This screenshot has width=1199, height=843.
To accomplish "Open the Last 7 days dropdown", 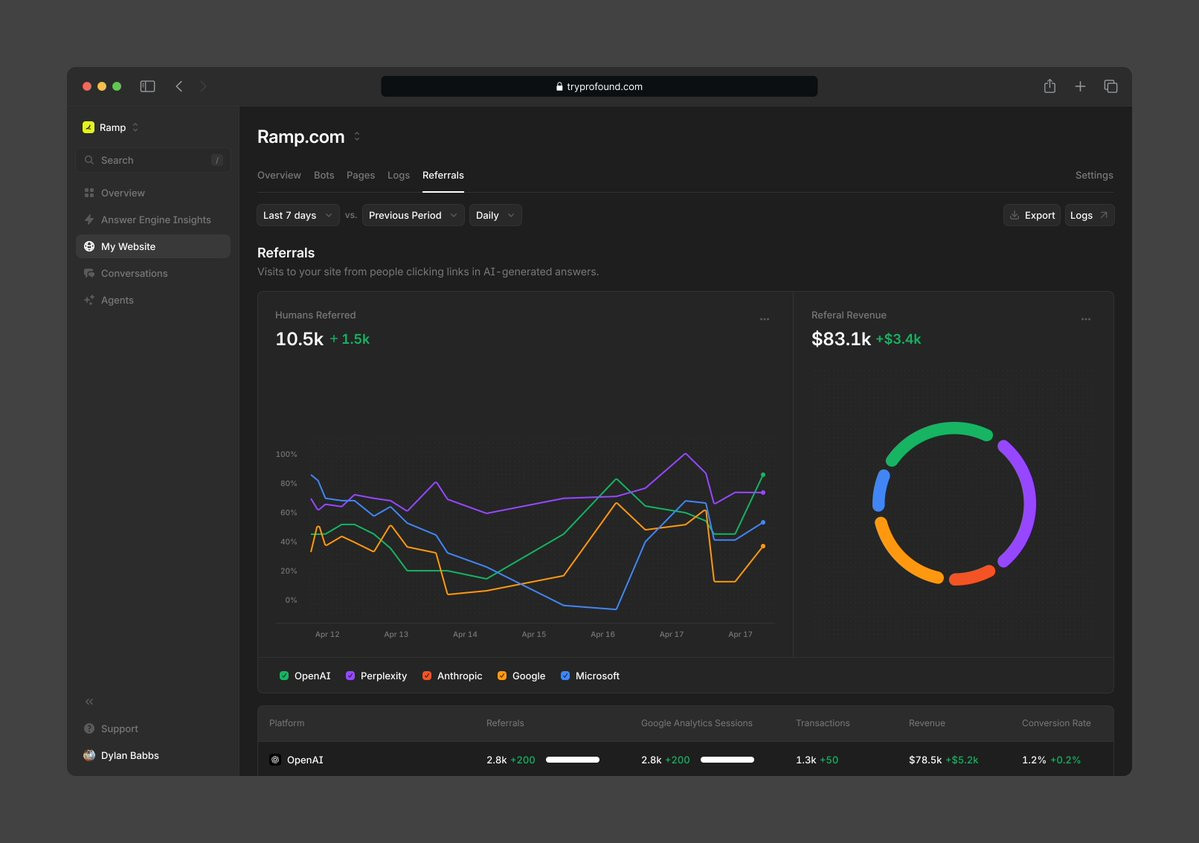I will [x=298, y=215].
